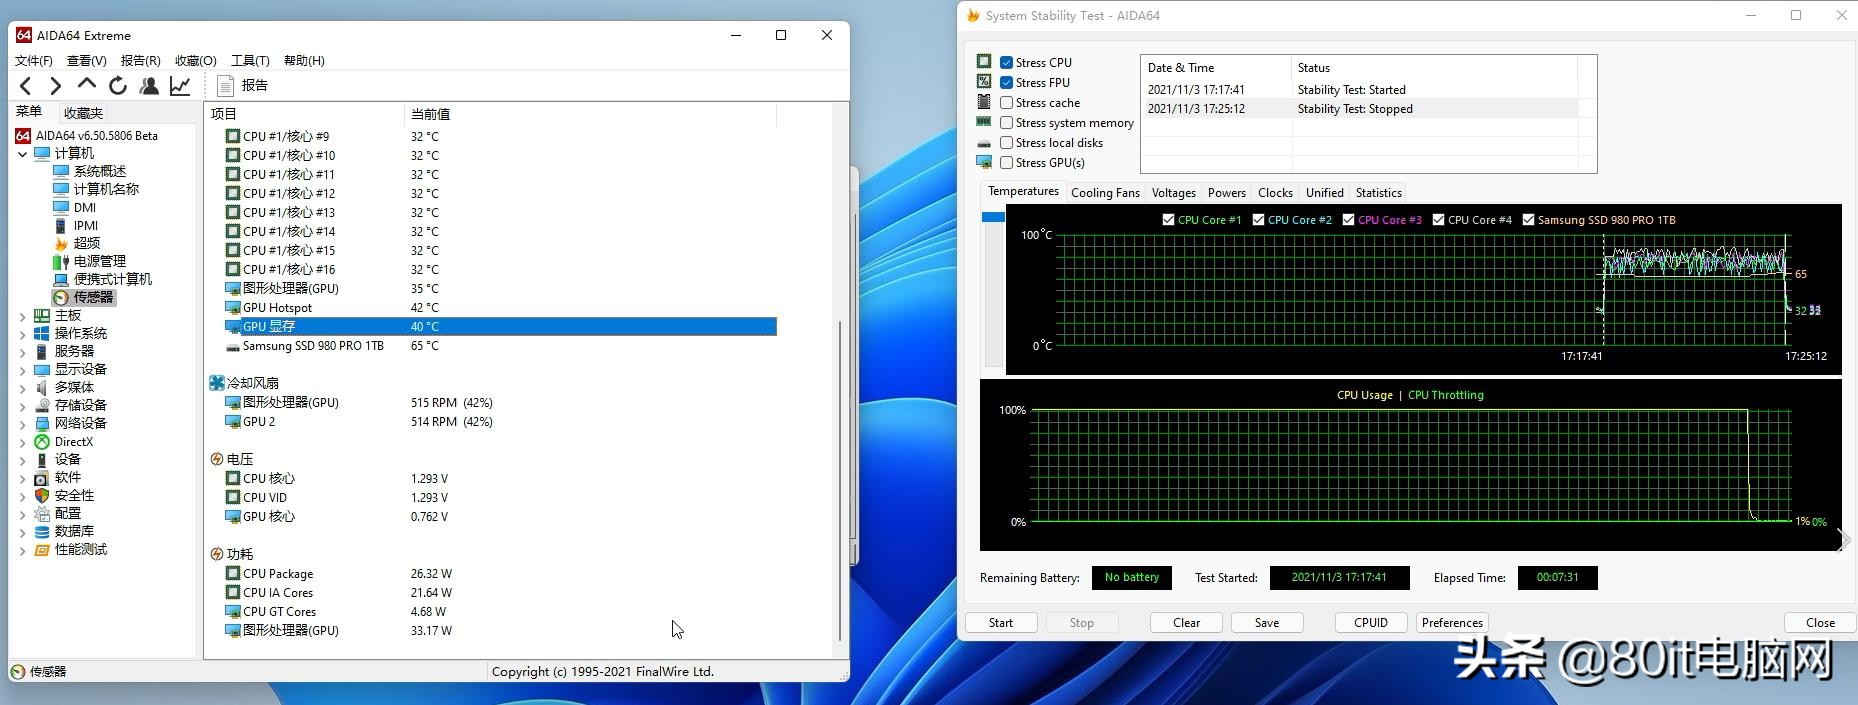Open the DMI tree entry

tap(85, 207)
